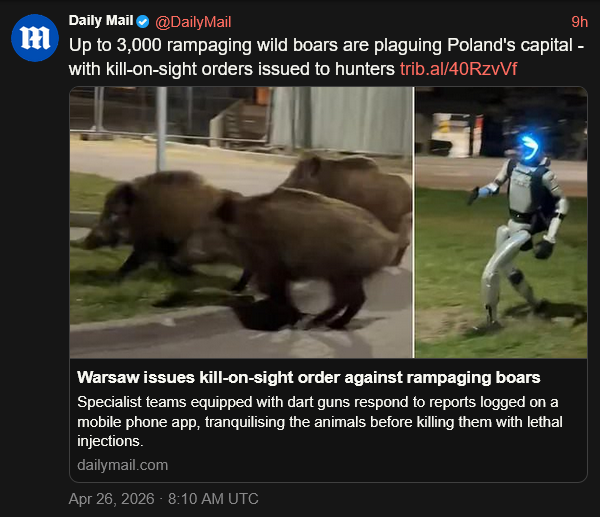Click the robot's glowing blue helmet

coord(529,148)
